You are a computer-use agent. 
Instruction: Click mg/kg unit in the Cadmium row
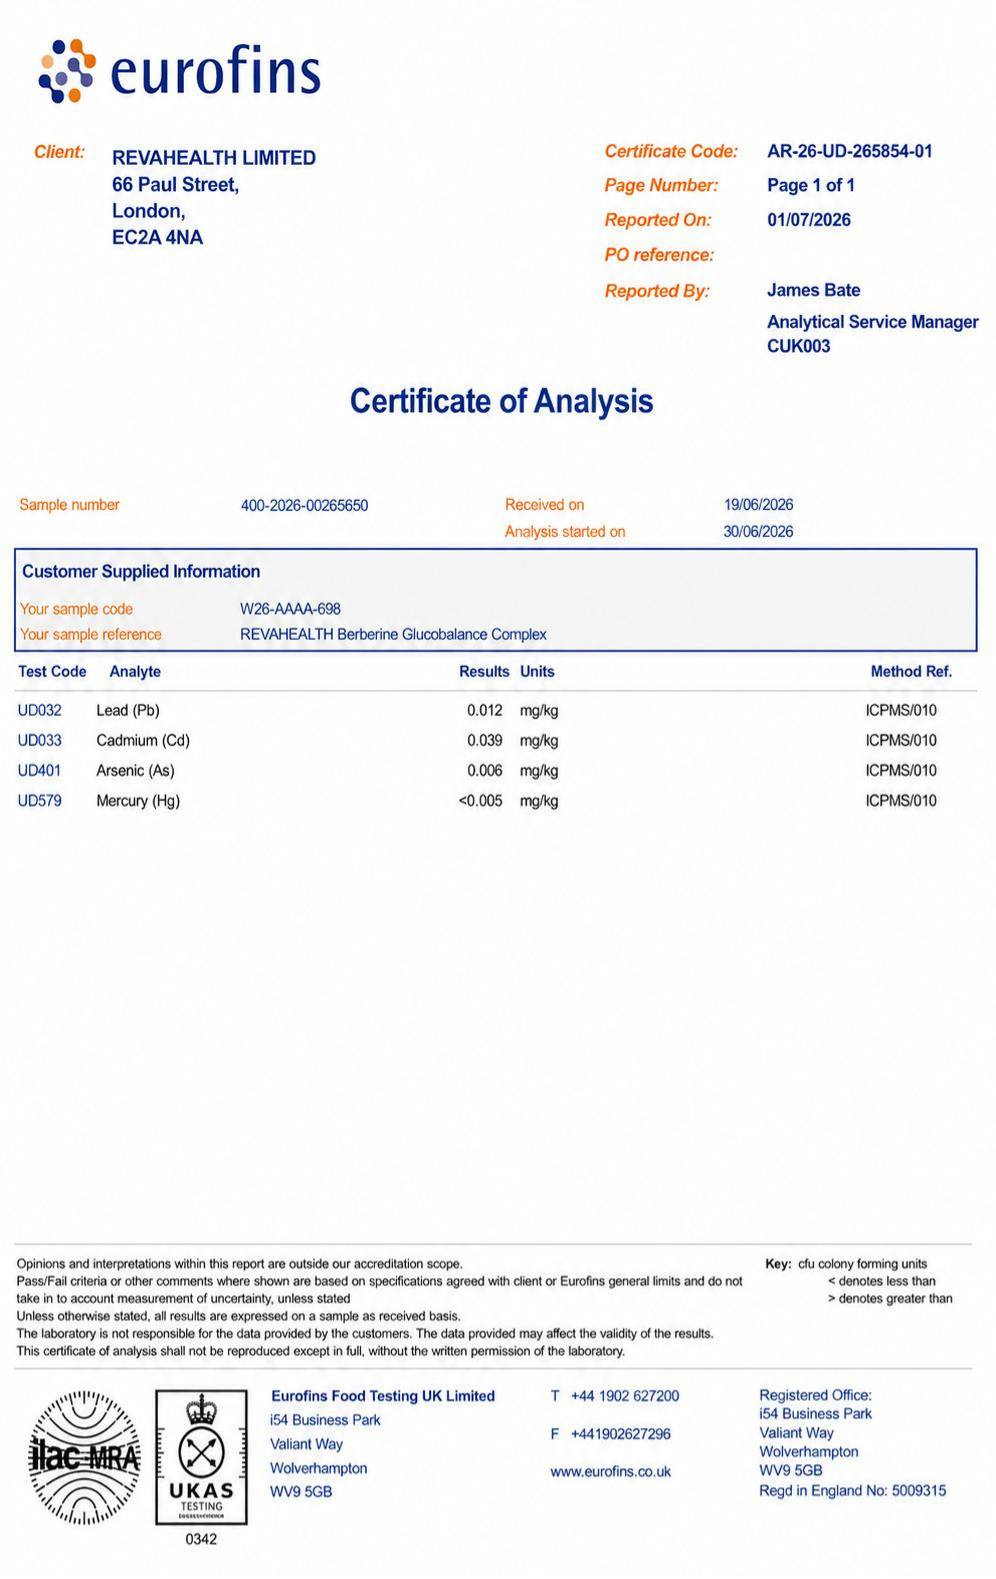point(539,741)
